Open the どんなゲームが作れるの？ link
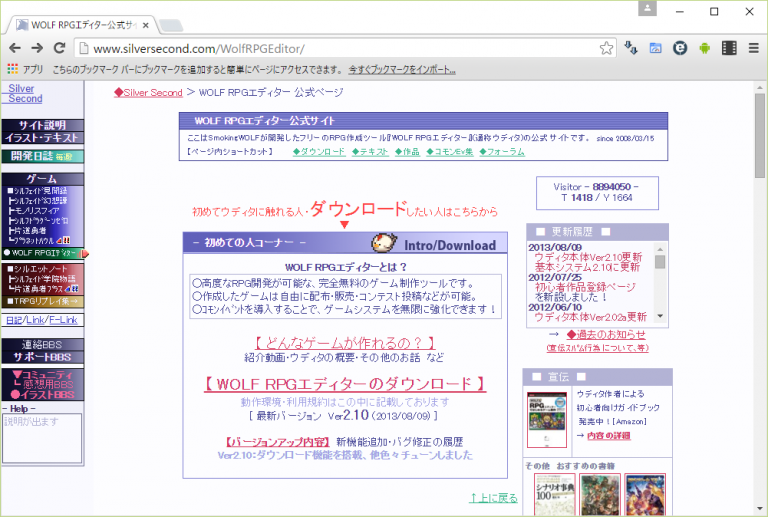This screenshot has width=768, height=517. click(x=345, y=343)
